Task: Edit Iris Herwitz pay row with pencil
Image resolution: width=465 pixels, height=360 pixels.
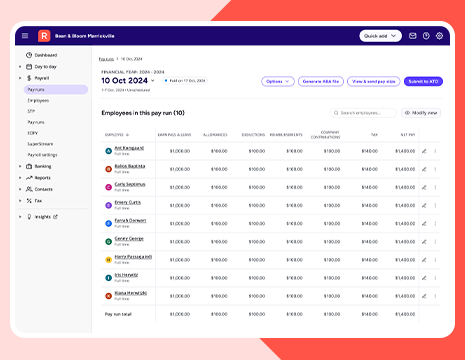Action: pyautogui.click(x=424, y=278)
